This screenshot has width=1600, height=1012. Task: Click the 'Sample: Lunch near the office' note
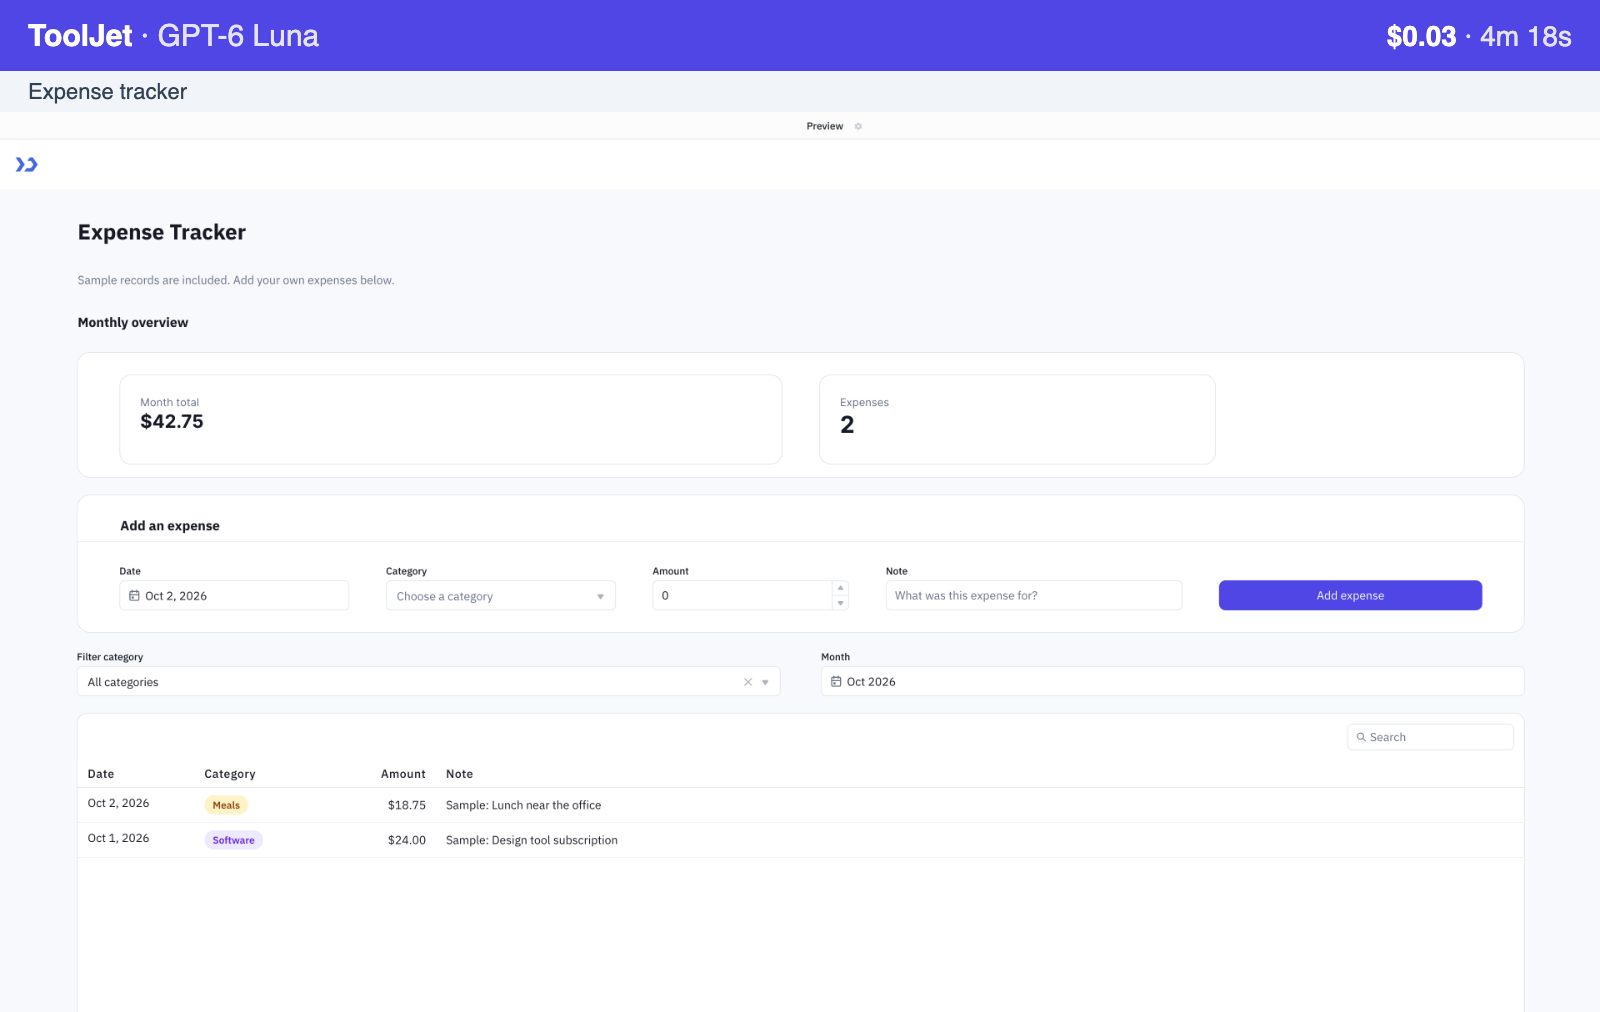[523, 805]
